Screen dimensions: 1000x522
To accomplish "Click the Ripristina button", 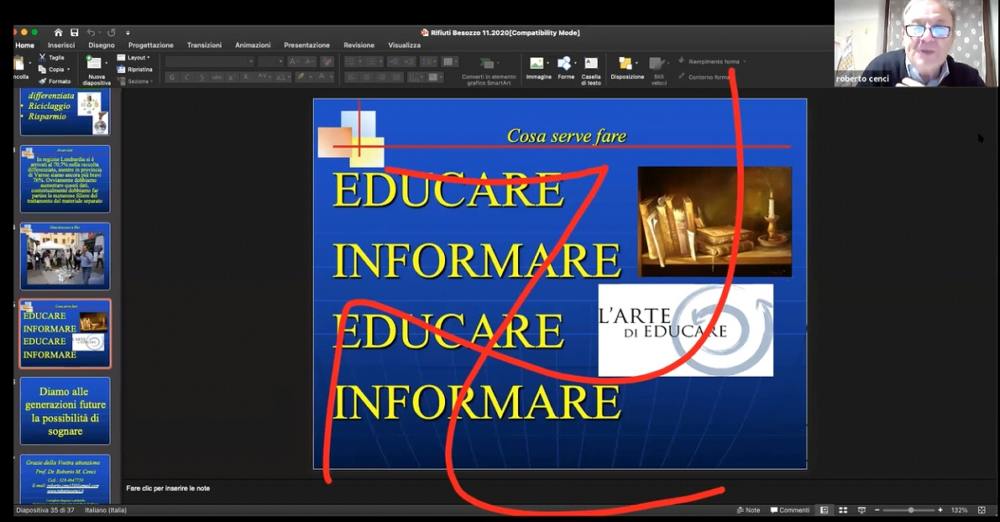I will pyautogui.click(x=137, y=69).
